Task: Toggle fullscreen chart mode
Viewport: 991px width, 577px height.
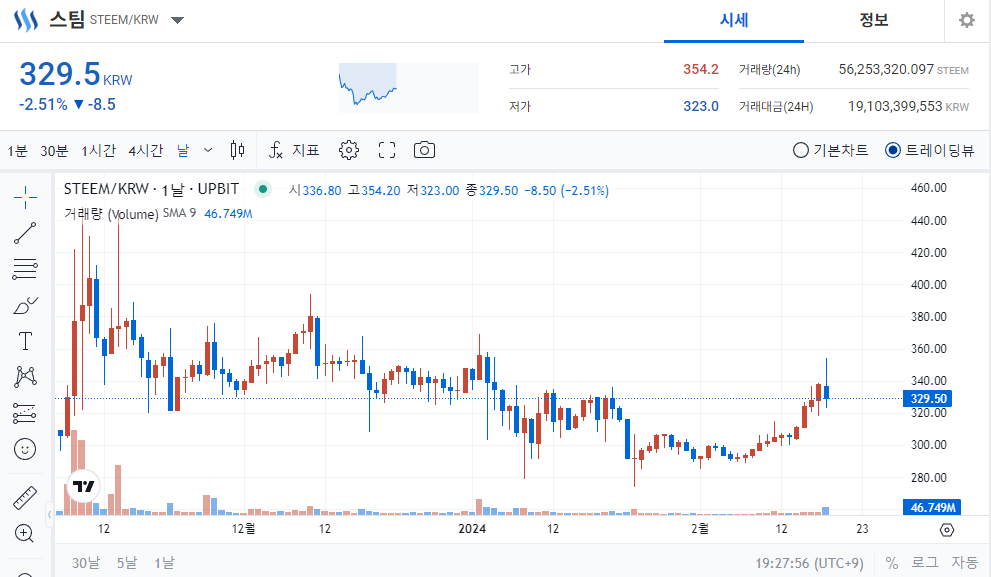Action: pos(387,150)
